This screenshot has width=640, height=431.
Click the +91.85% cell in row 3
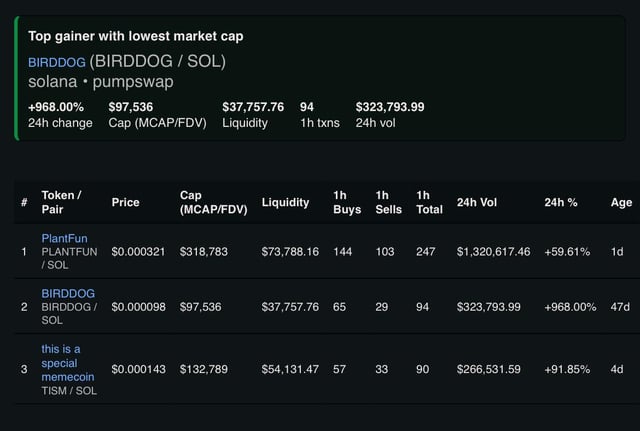click(x=568, y=369)
